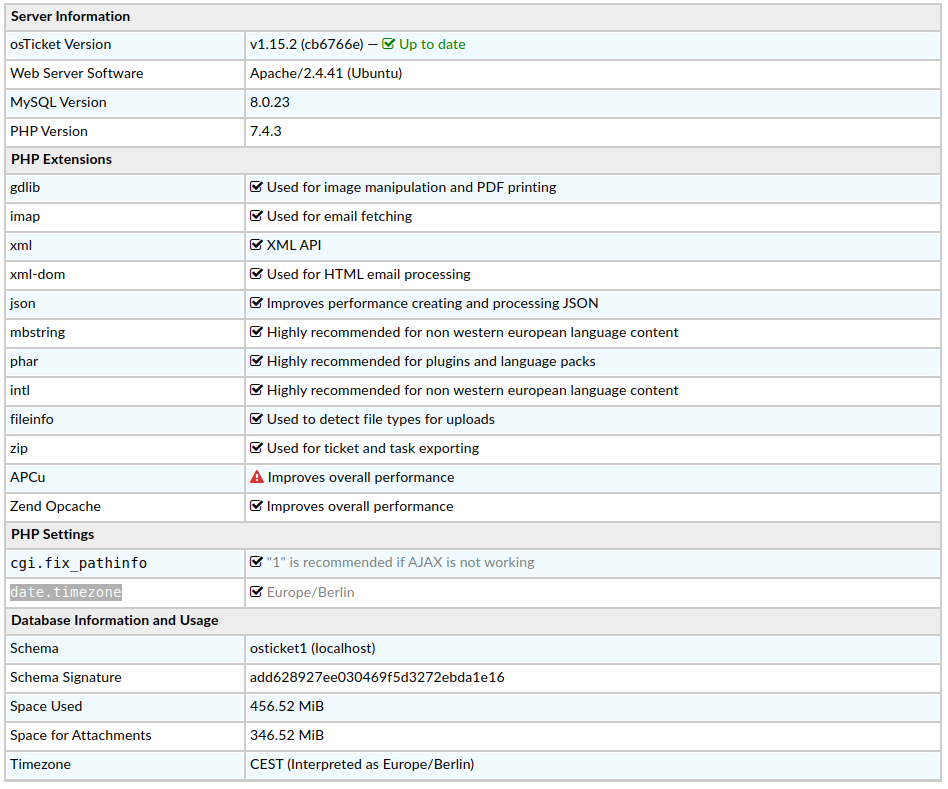The height and width of the screenshot is (789, 948).
Task: Click the check icon in the xml-dom row
Action: [x=256, y=274]
